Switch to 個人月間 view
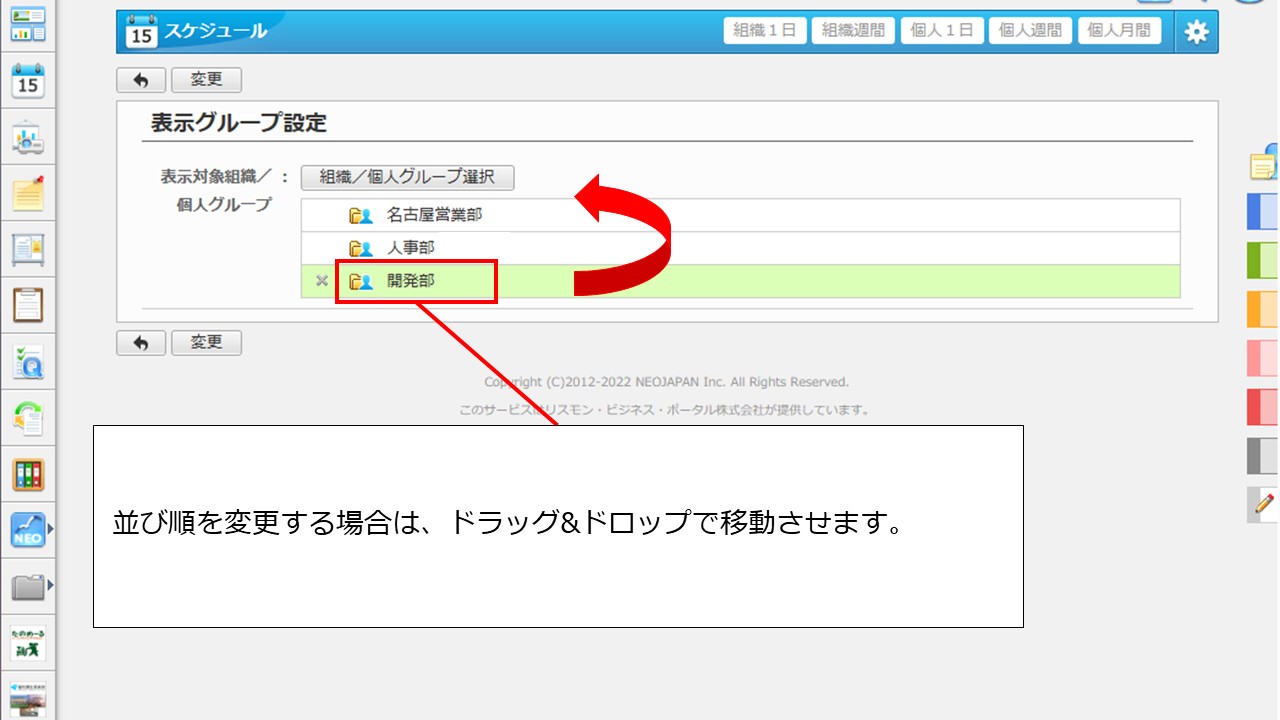The image size is (1280, 720). coord(1119,31)
